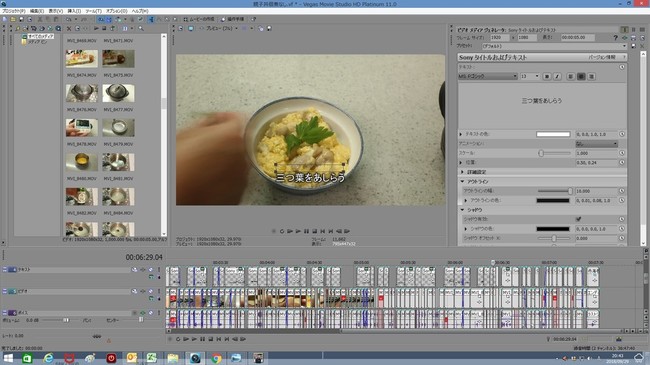650x365 pixels.
Task: Open a project via the folder icon
Action: (x=13, y=19)
